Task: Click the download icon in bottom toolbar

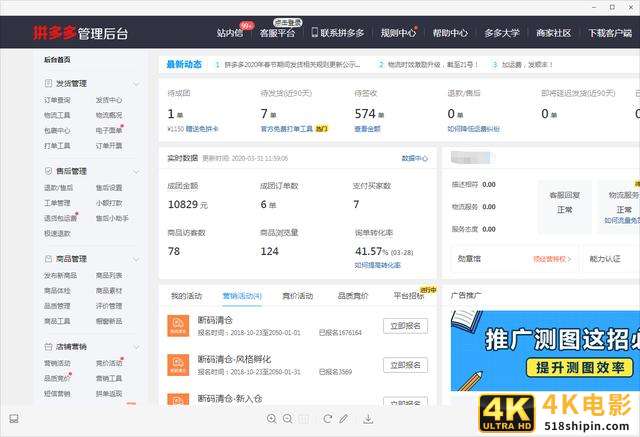Action: pos(368,419)
